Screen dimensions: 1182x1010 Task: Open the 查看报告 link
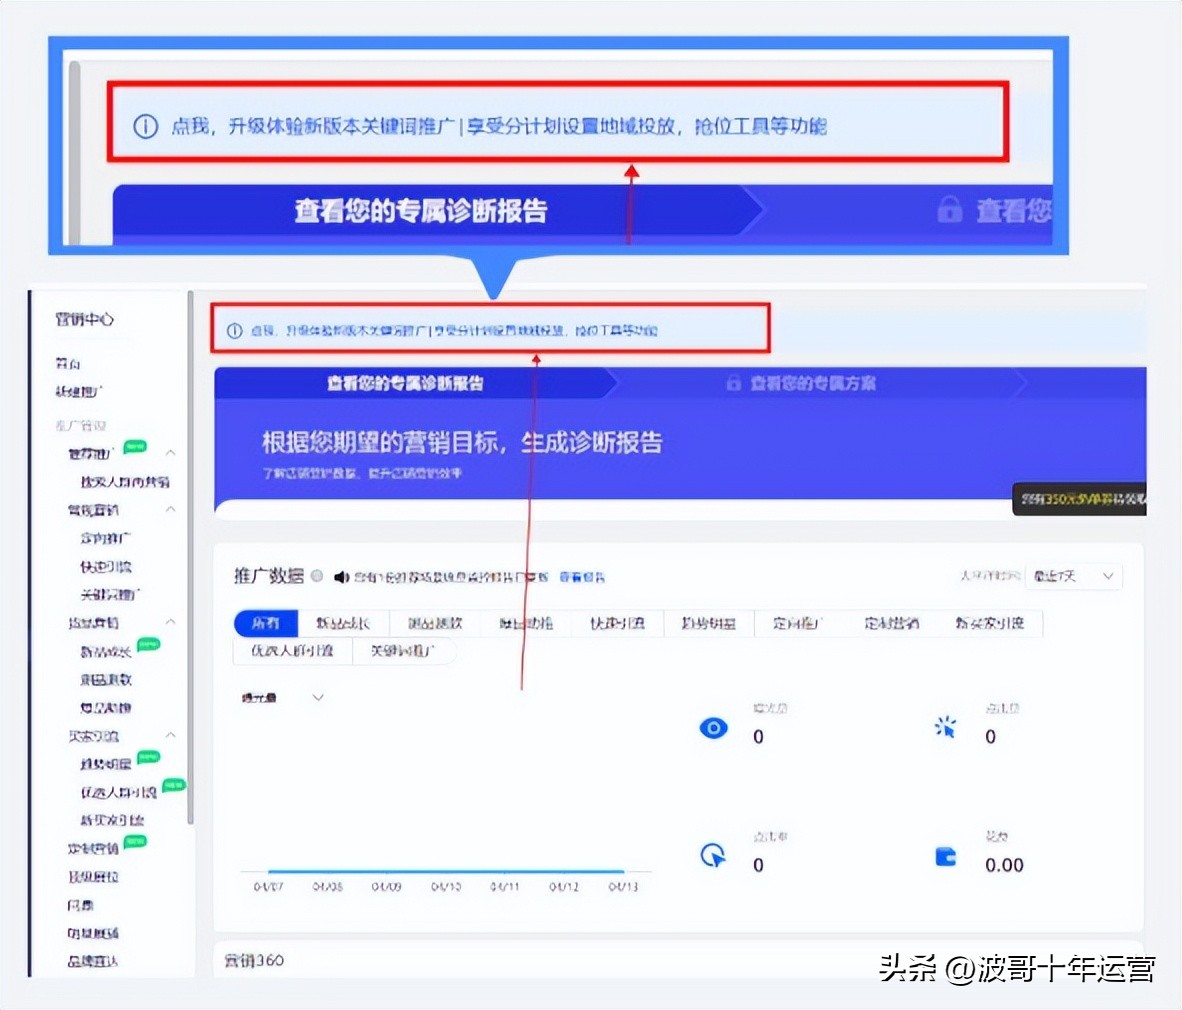click(x=583, y=576)
